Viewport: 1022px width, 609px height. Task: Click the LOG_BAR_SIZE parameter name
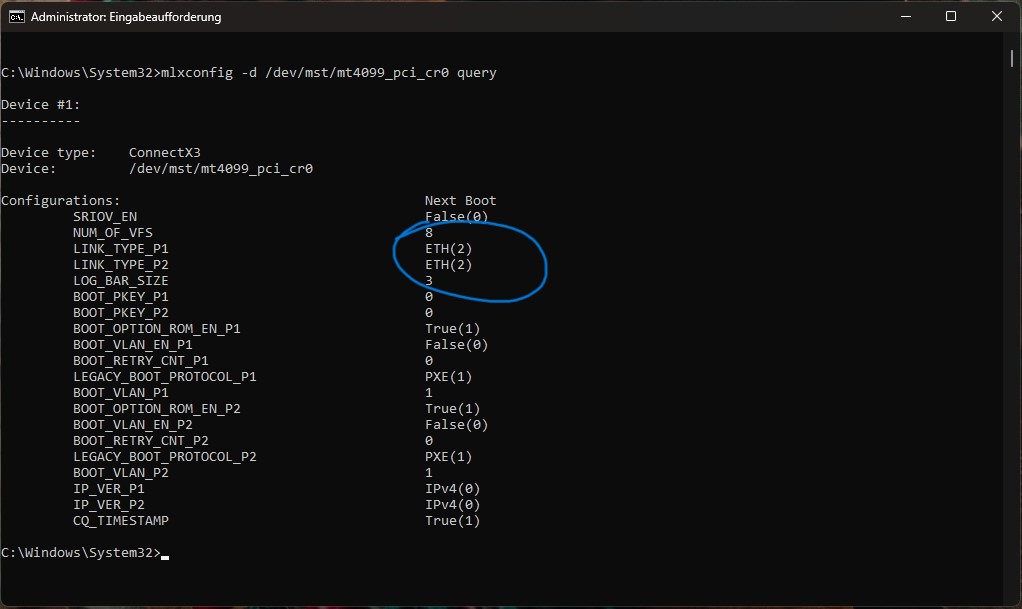click(x=121, y=280)
